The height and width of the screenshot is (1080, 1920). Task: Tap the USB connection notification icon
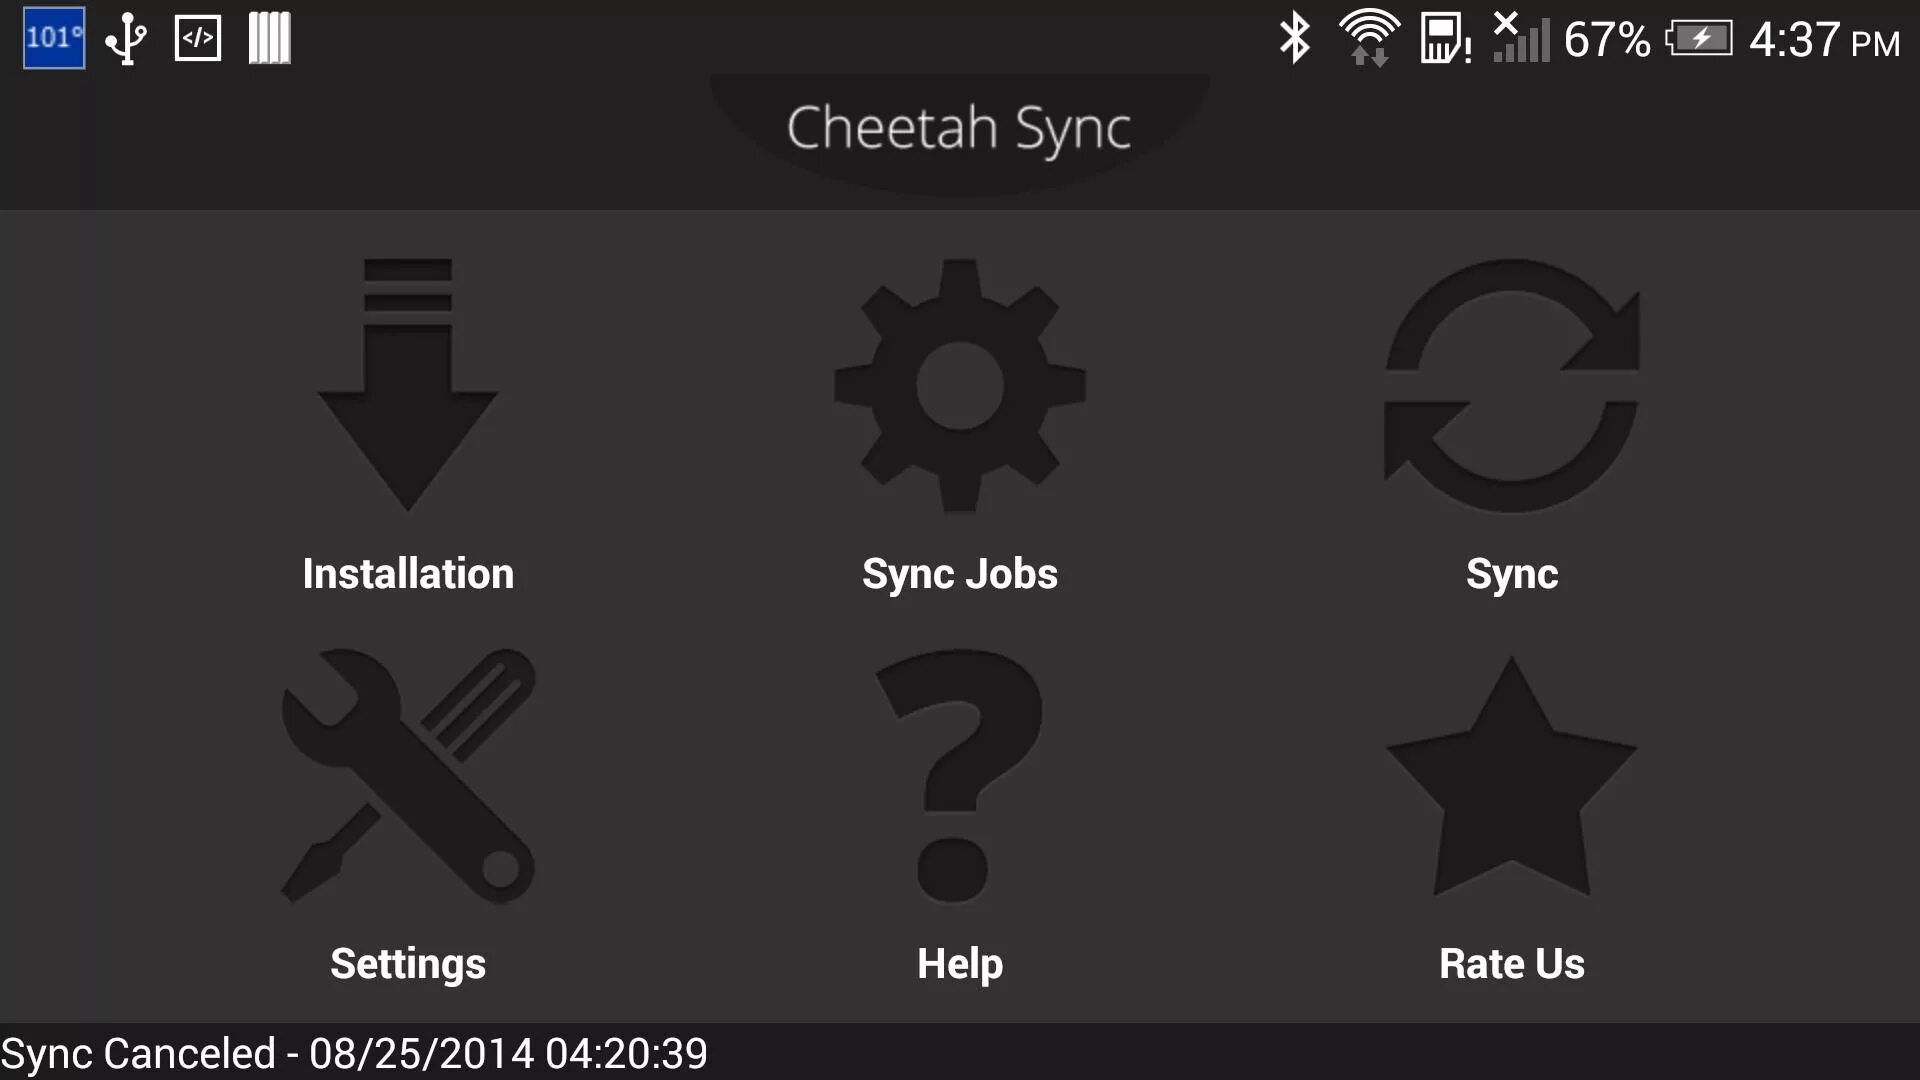tap(126, 39)
